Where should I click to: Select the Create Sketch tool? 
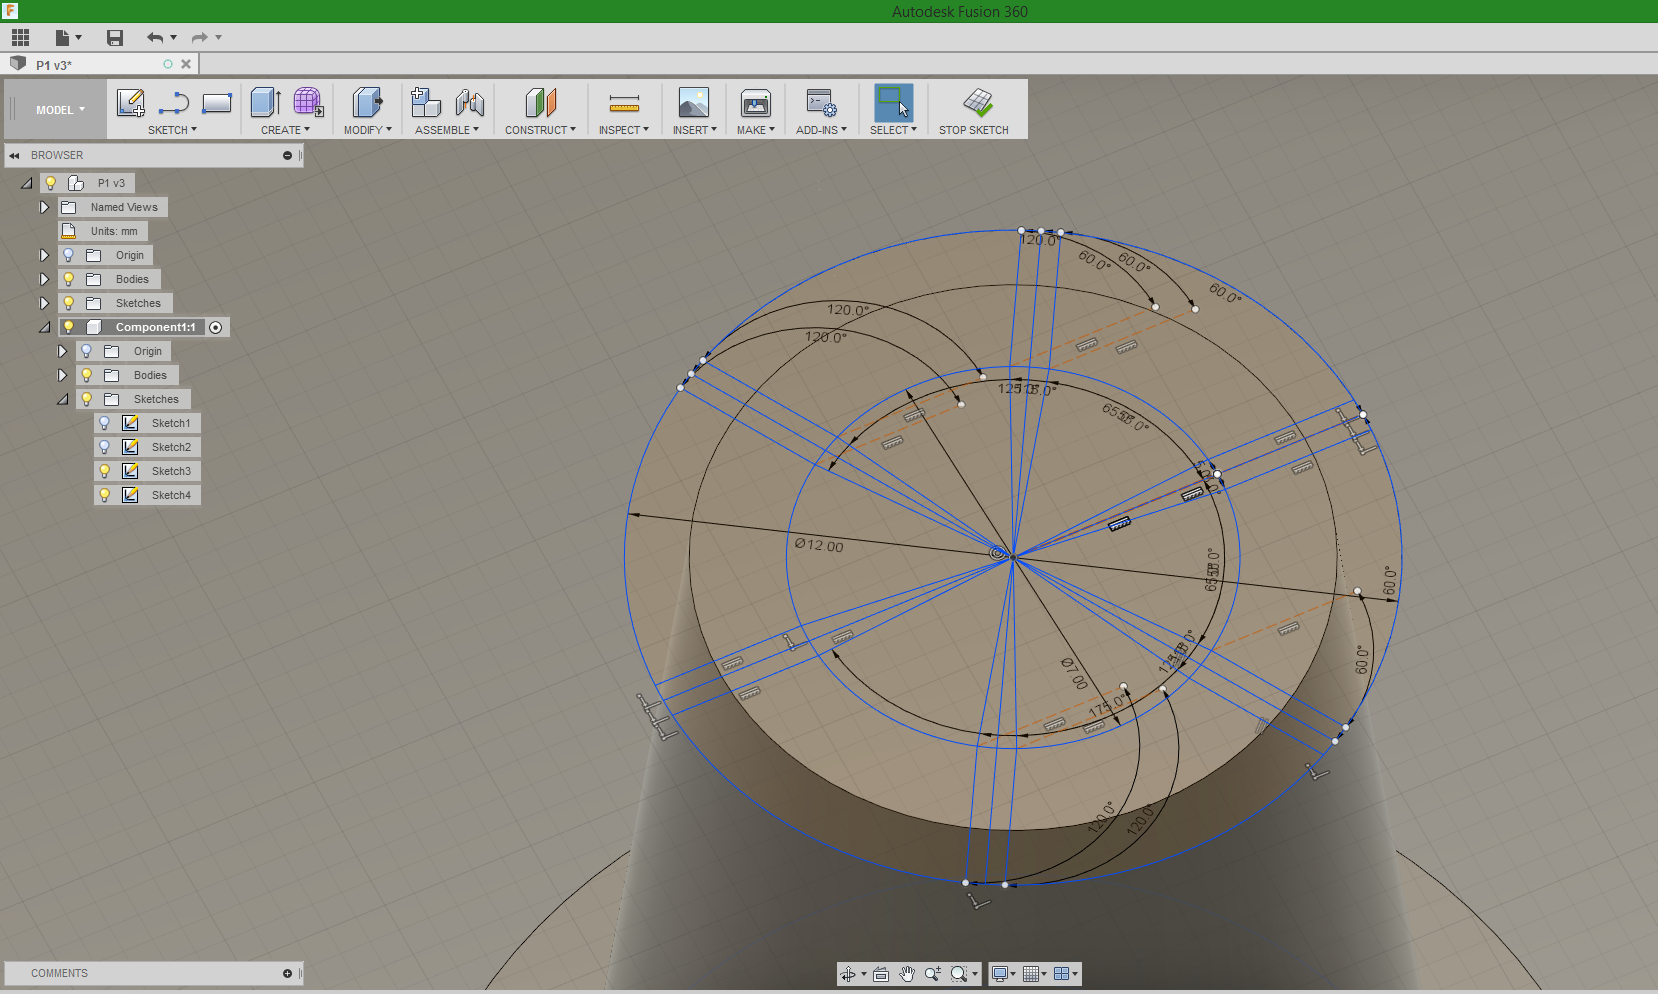[x=131, y=103]
